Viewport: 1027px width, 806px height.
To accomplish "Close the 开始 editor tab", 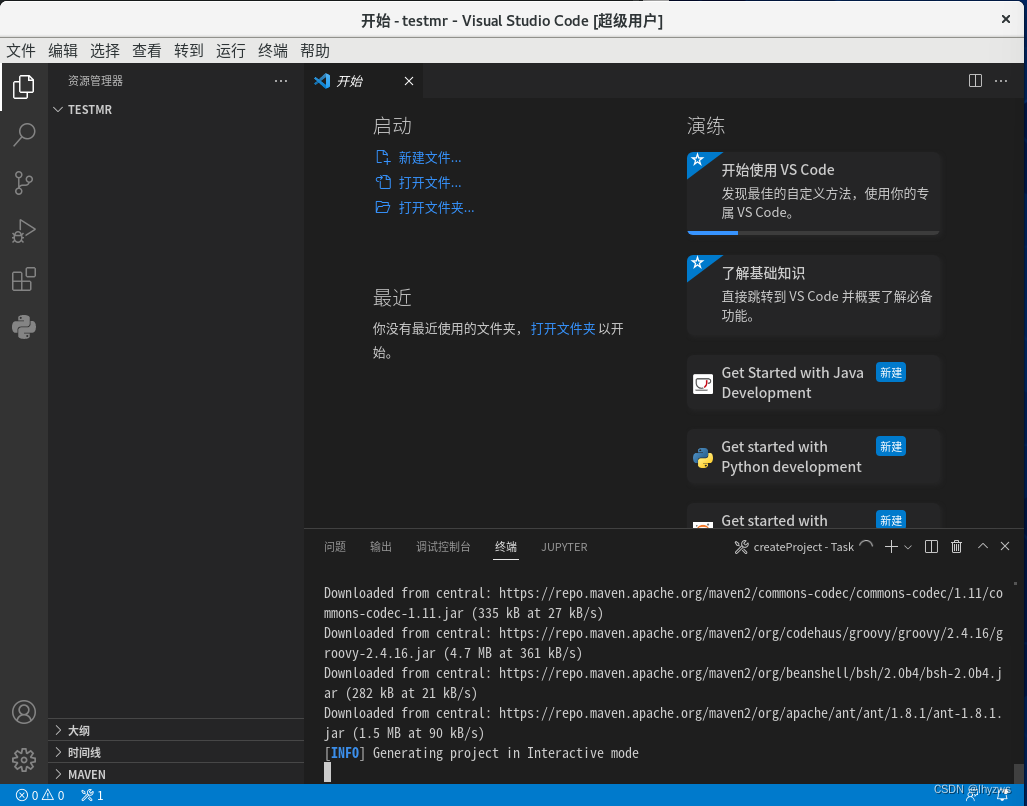I will pyautogui.click(x=409, y=81).
